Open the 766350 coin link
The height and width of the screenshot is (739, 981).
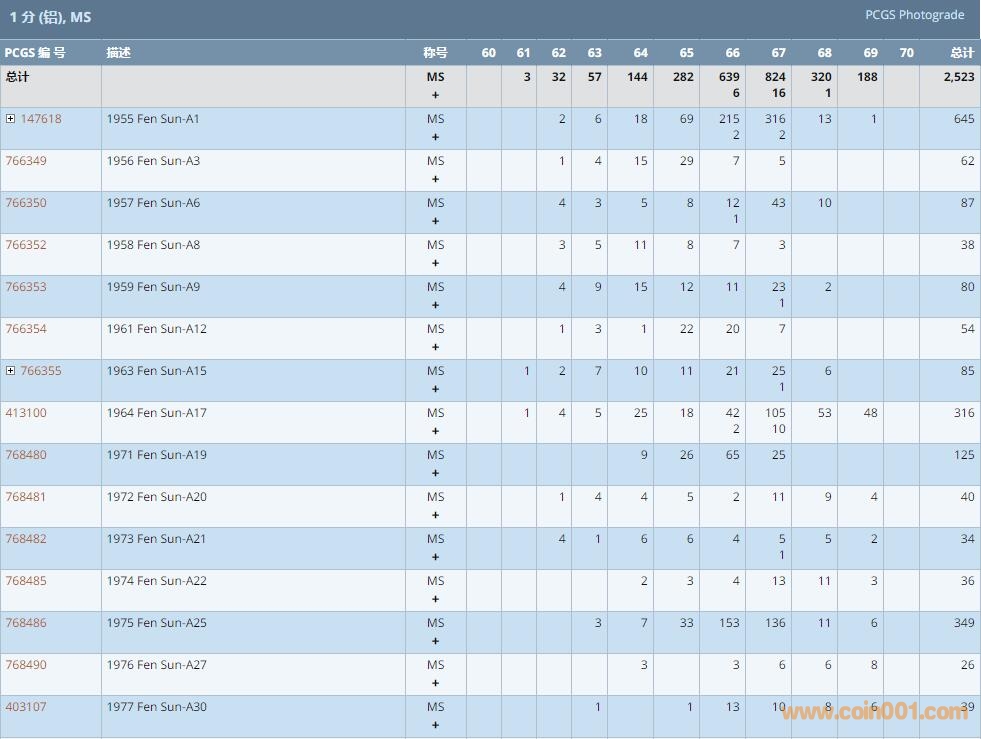click(26, 203)
